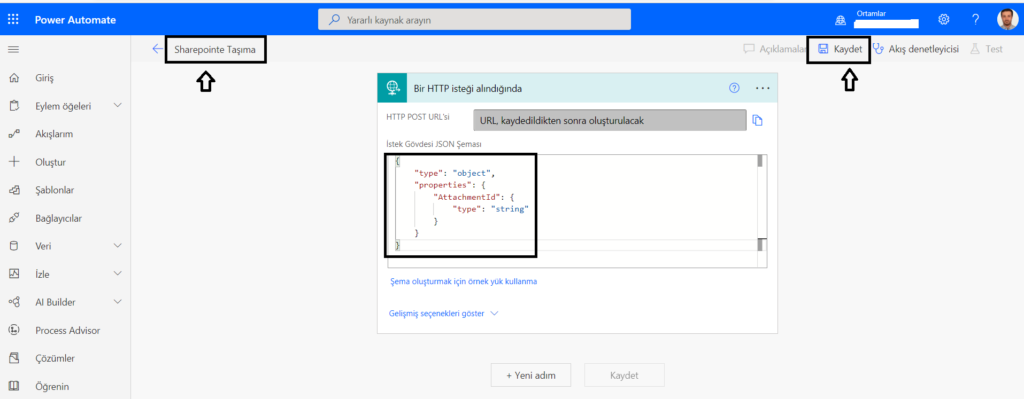This screenshot has width=1024, height=399.
Task: Save the flow with top Kaydet
Action: [840, 49]
